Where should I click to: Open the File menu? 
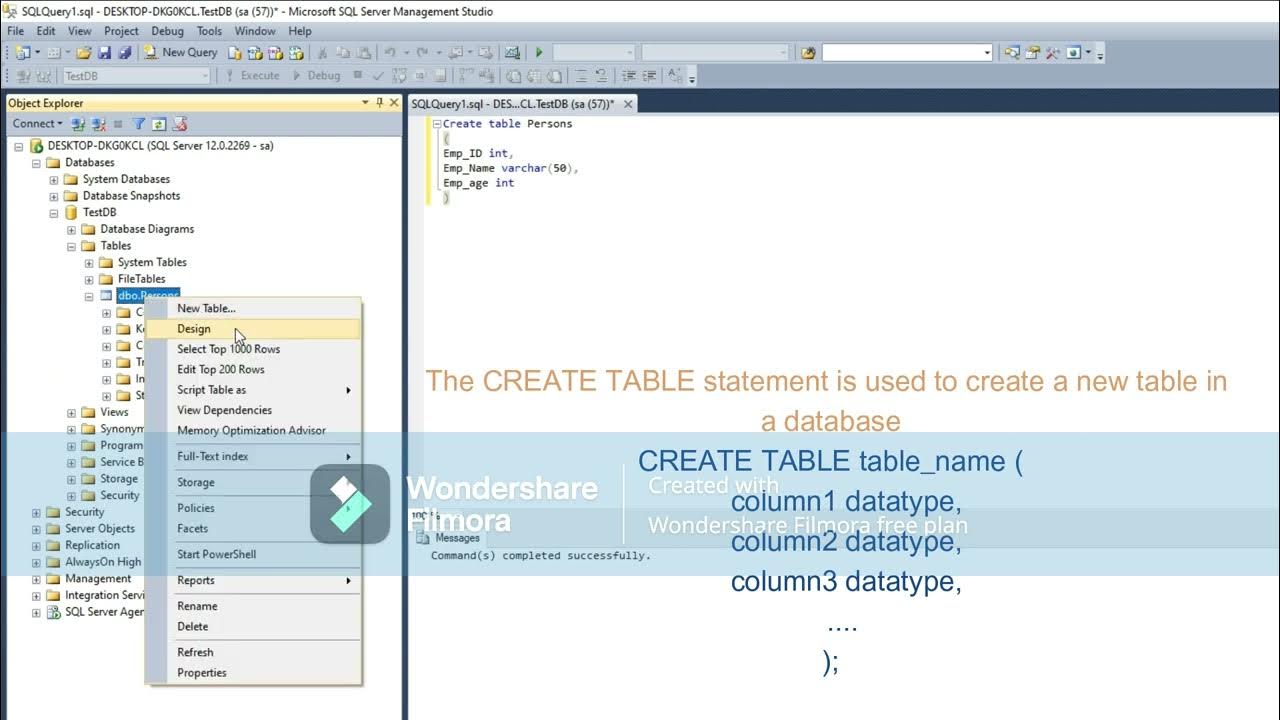[x=16, y=31]
